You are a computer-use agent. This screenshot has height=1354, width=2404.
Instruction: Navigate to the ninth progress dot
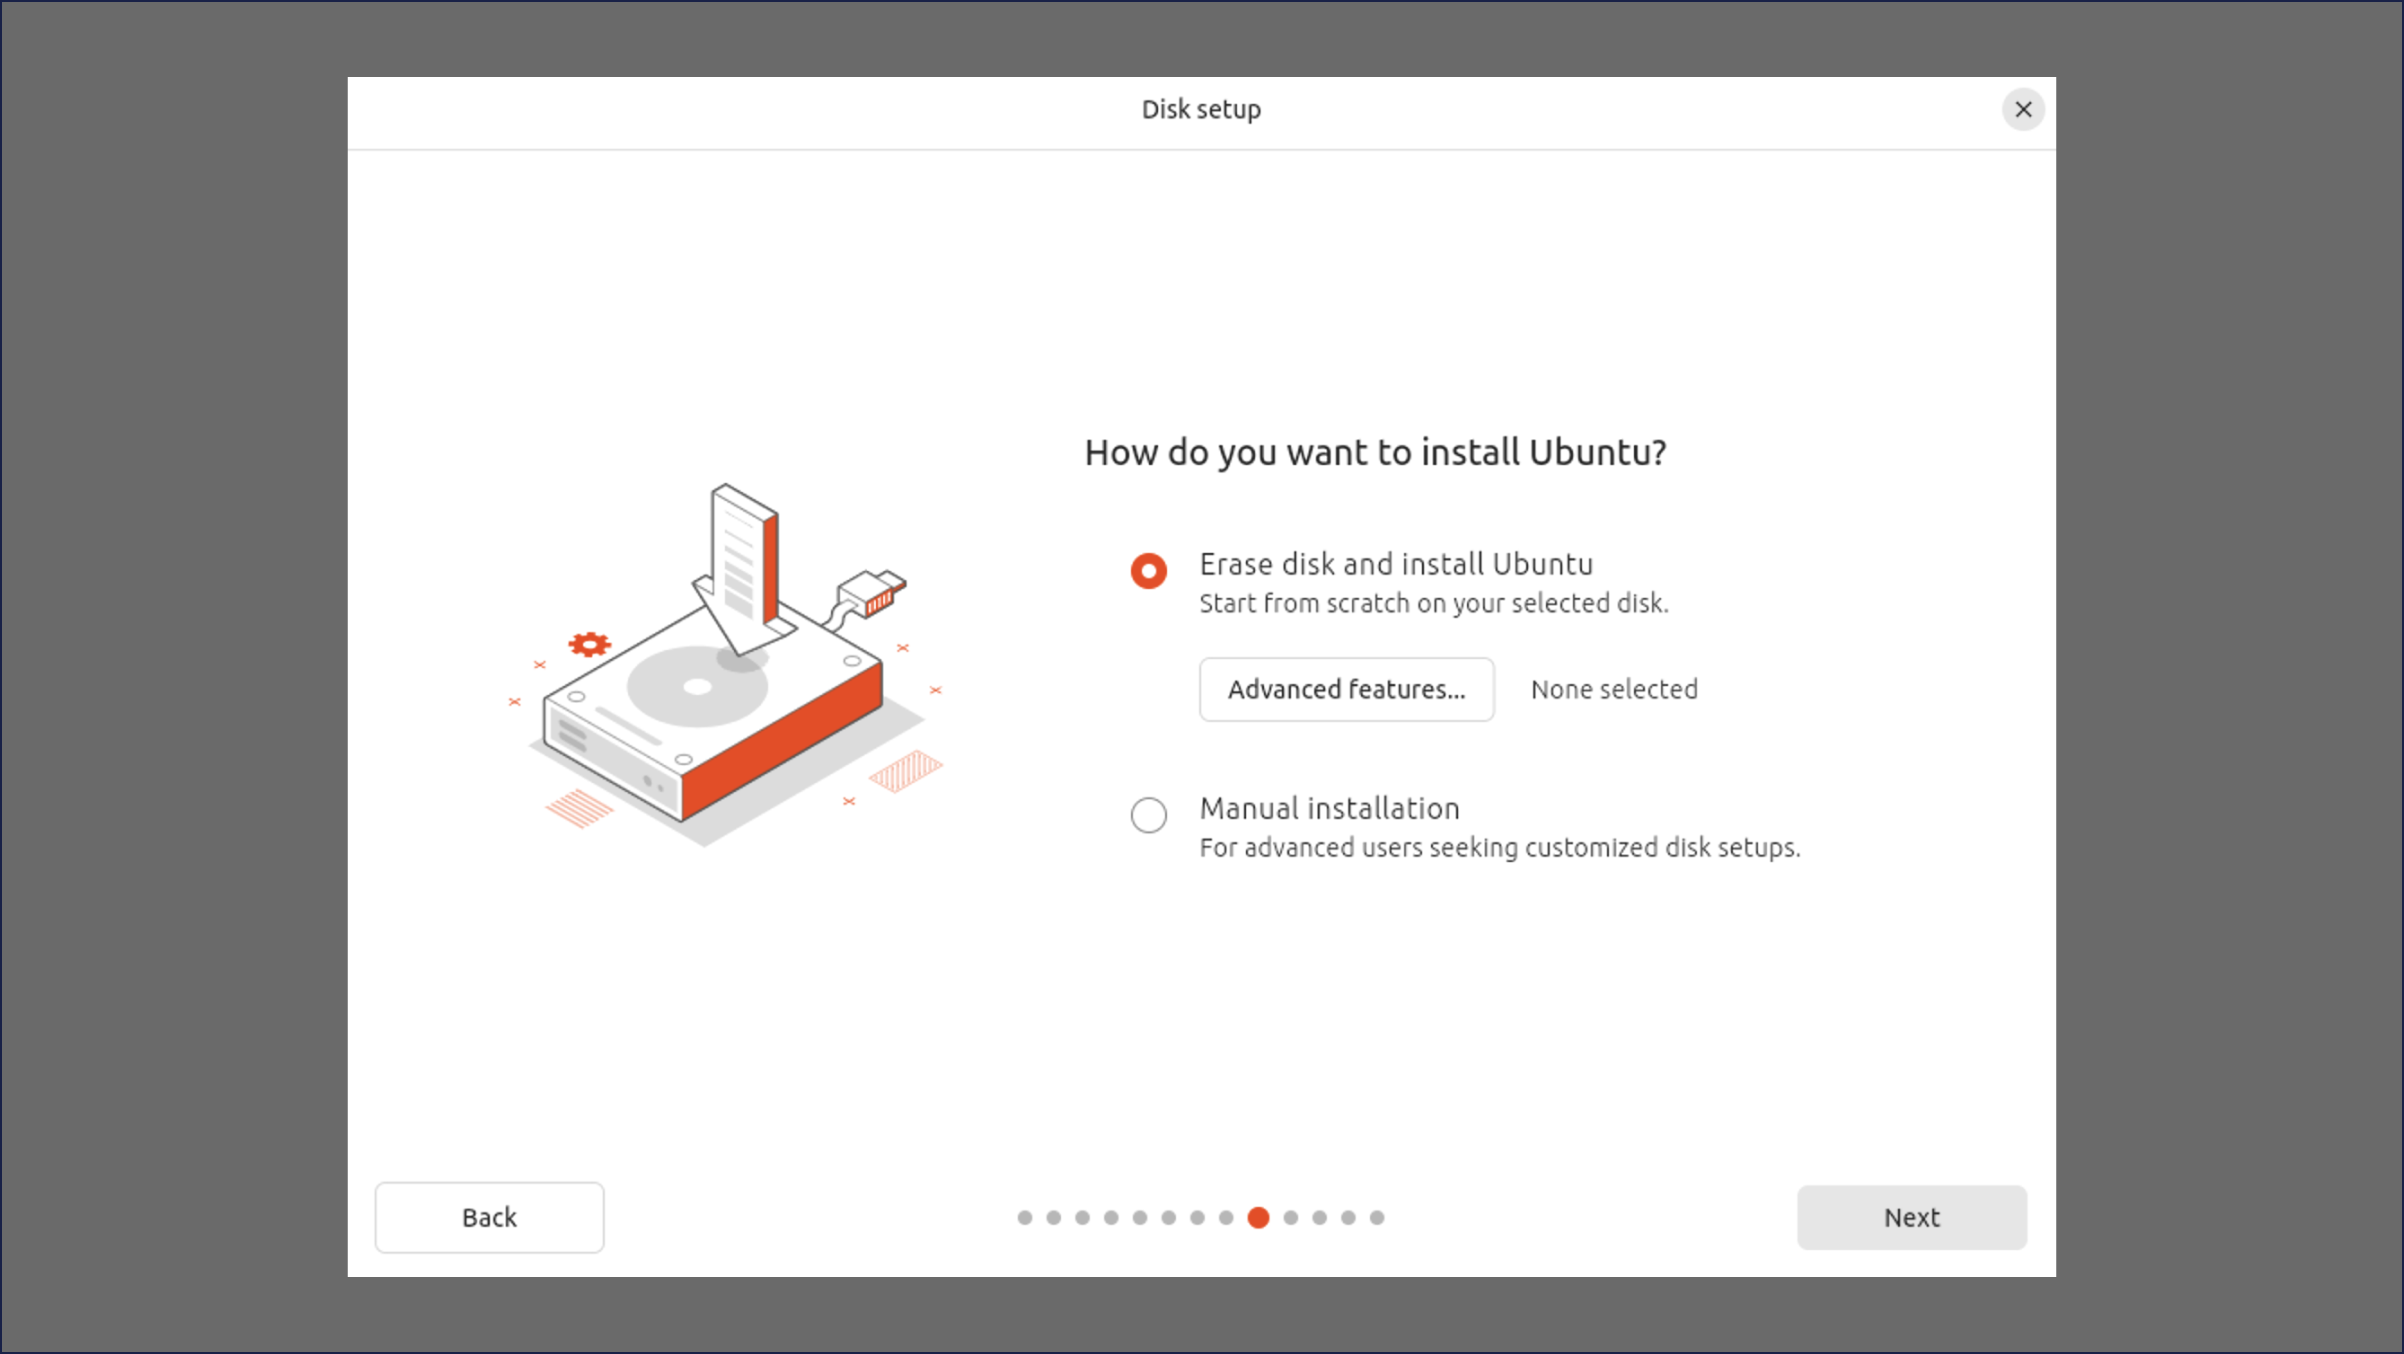click(1260, 1217)
